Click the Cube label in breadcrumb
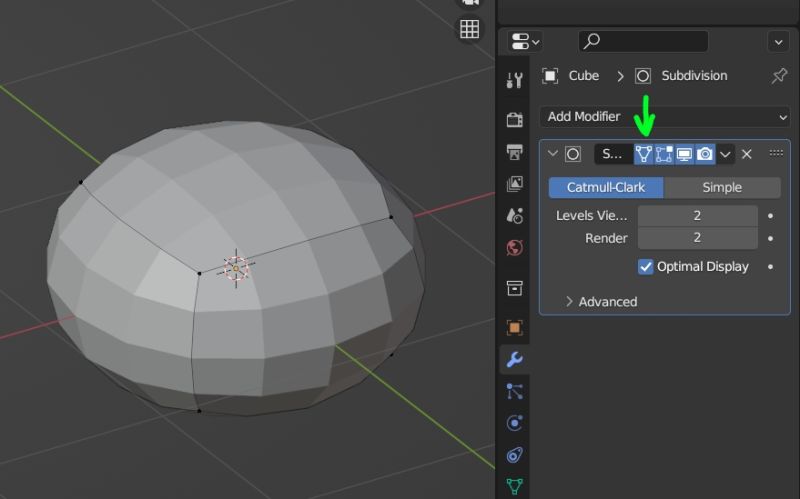The height and width of the screenshot is (499, 800). [584, 76]
